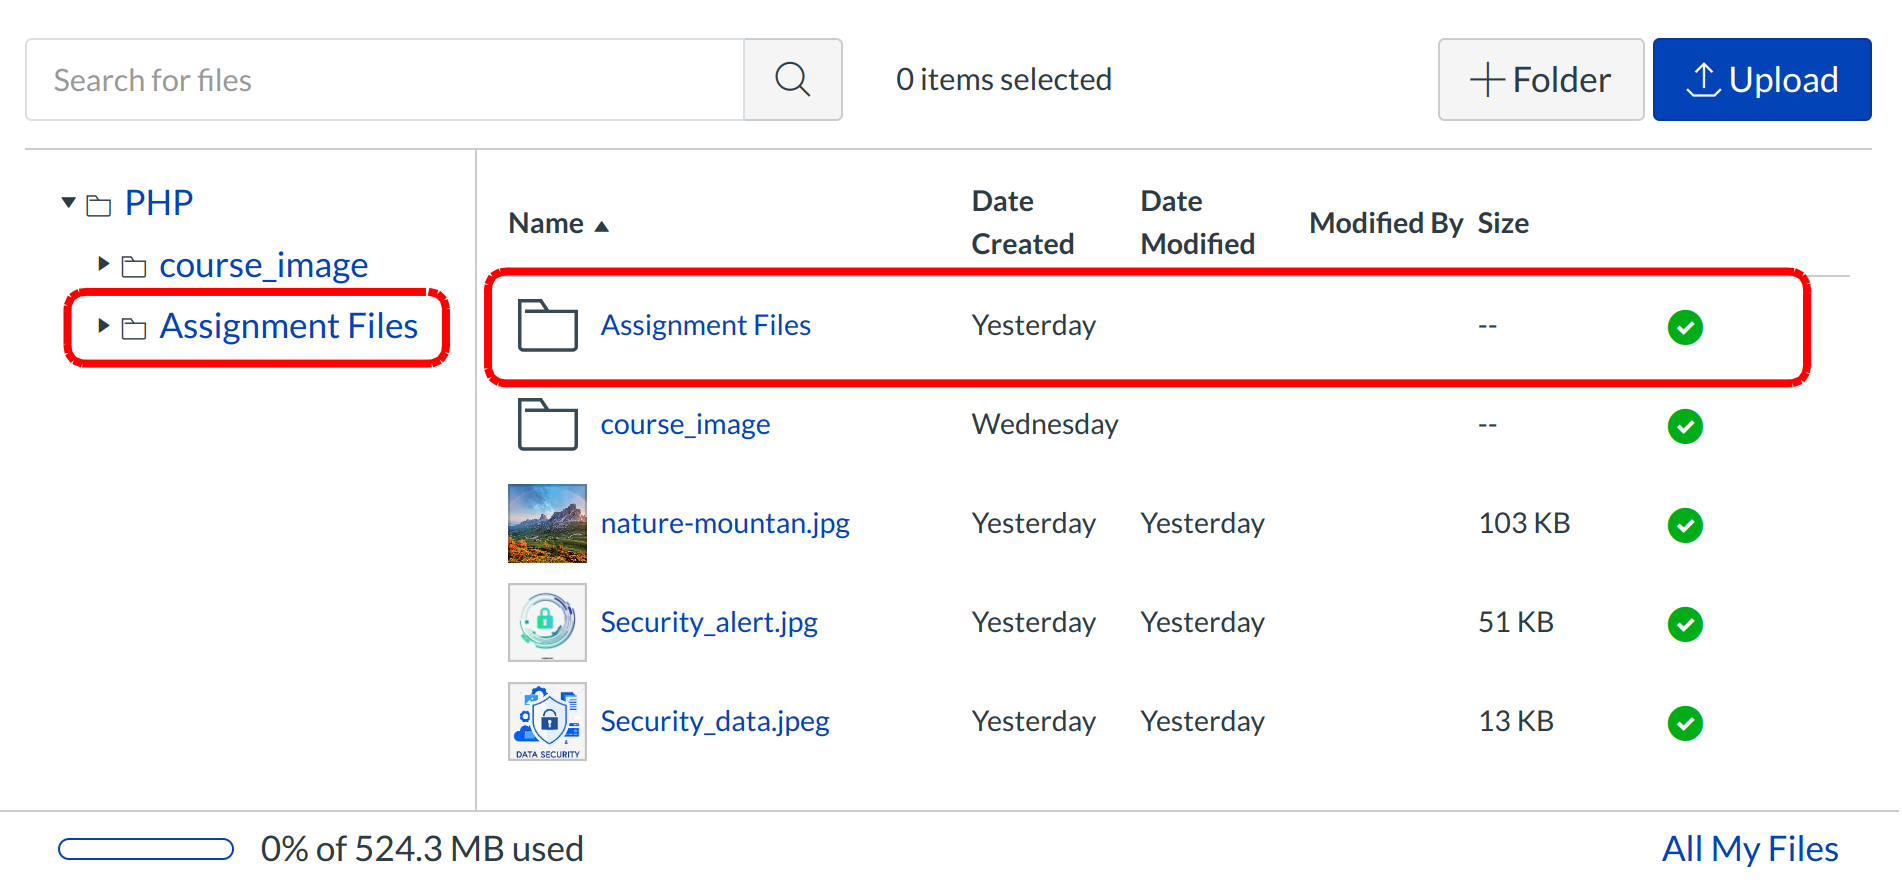The height and width of the screenshot is (891, 1902).
Task: Open nature-mountan.jpg thumbnail preview
Action: click(547, 524)
